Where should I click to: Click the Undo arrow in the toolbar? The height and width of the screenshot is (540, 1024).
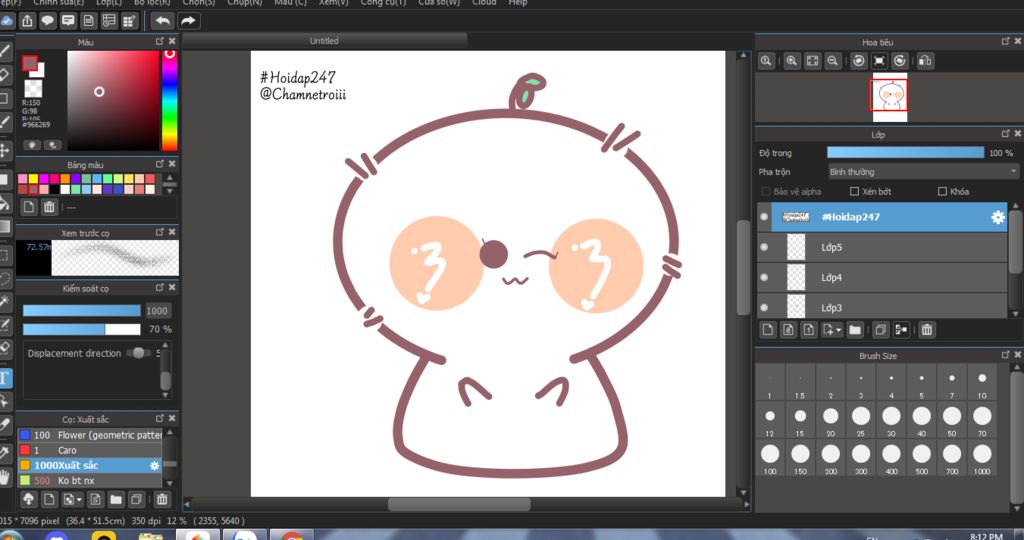tap(163, 21)
